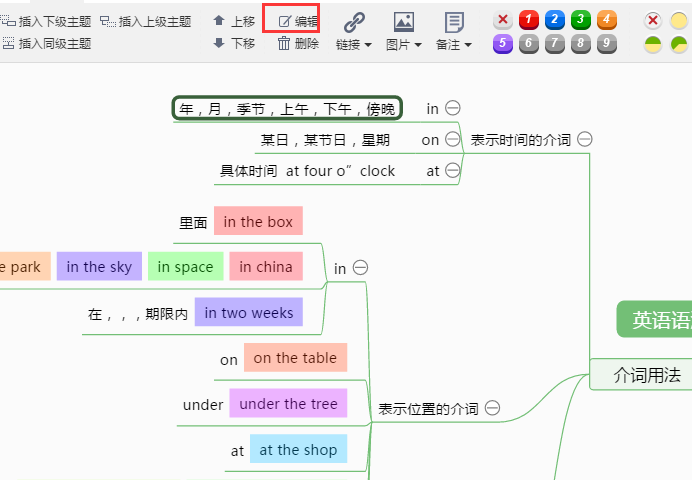
Task: Click the 'in china' pink label
Action: 266,266
